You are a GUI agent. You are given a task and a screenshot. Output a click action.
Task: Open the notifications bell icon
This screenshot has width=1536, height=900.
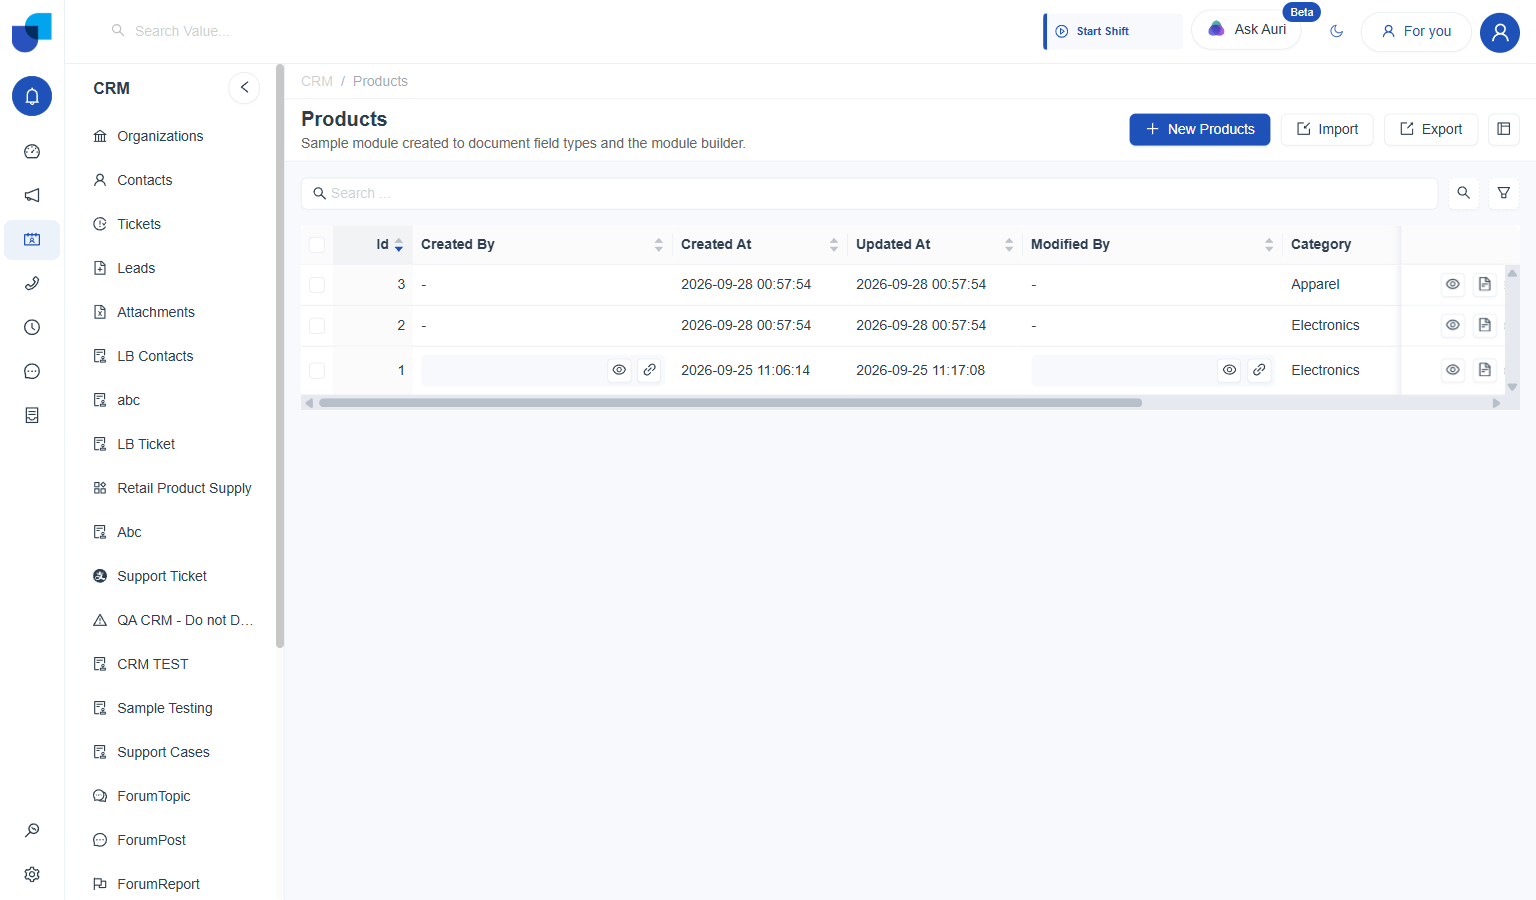point(32,96)
